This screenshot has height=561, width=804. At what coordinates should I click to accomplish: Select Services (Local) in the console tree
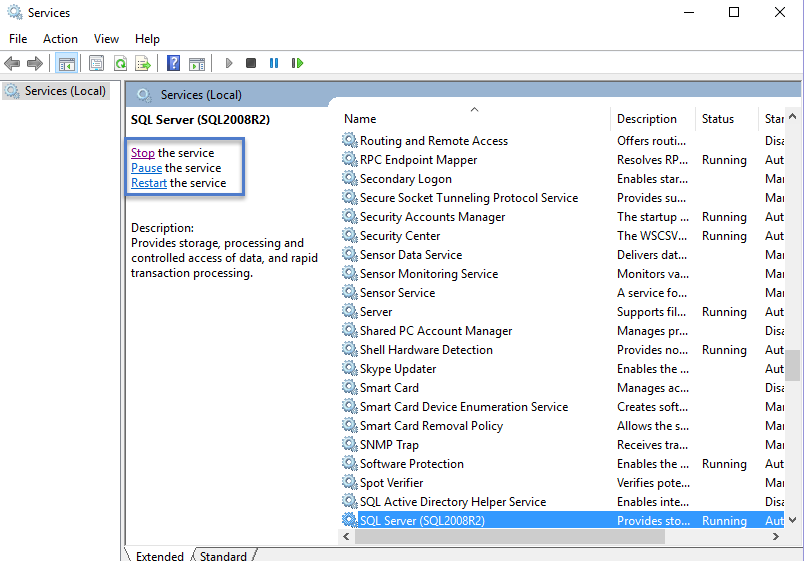tap(56, 91)
